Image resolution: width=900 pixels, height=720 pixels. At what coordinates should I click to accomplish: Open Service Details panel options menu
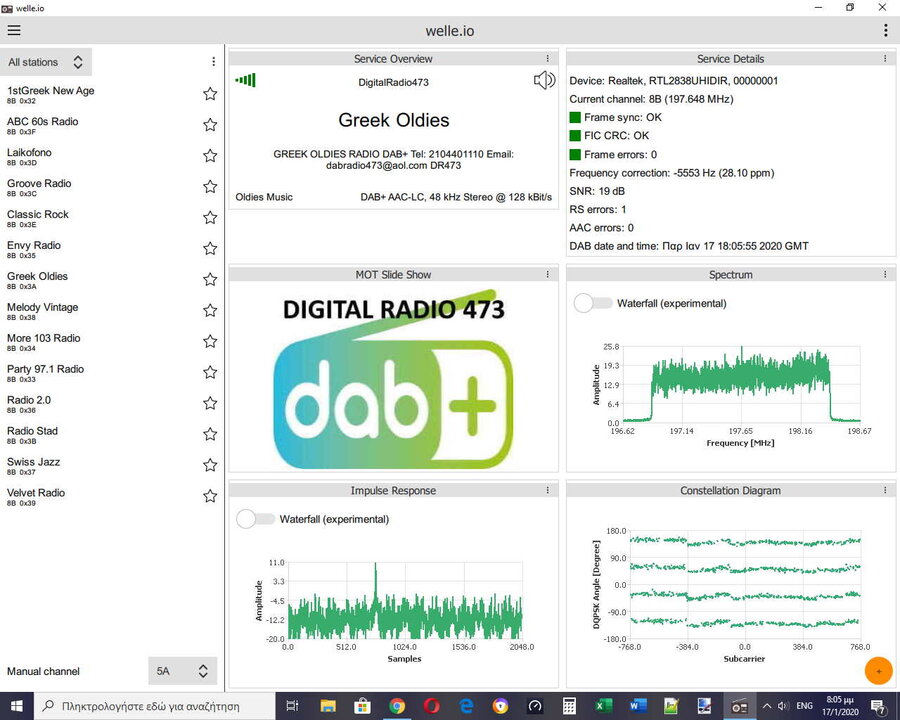pos(885,59)
